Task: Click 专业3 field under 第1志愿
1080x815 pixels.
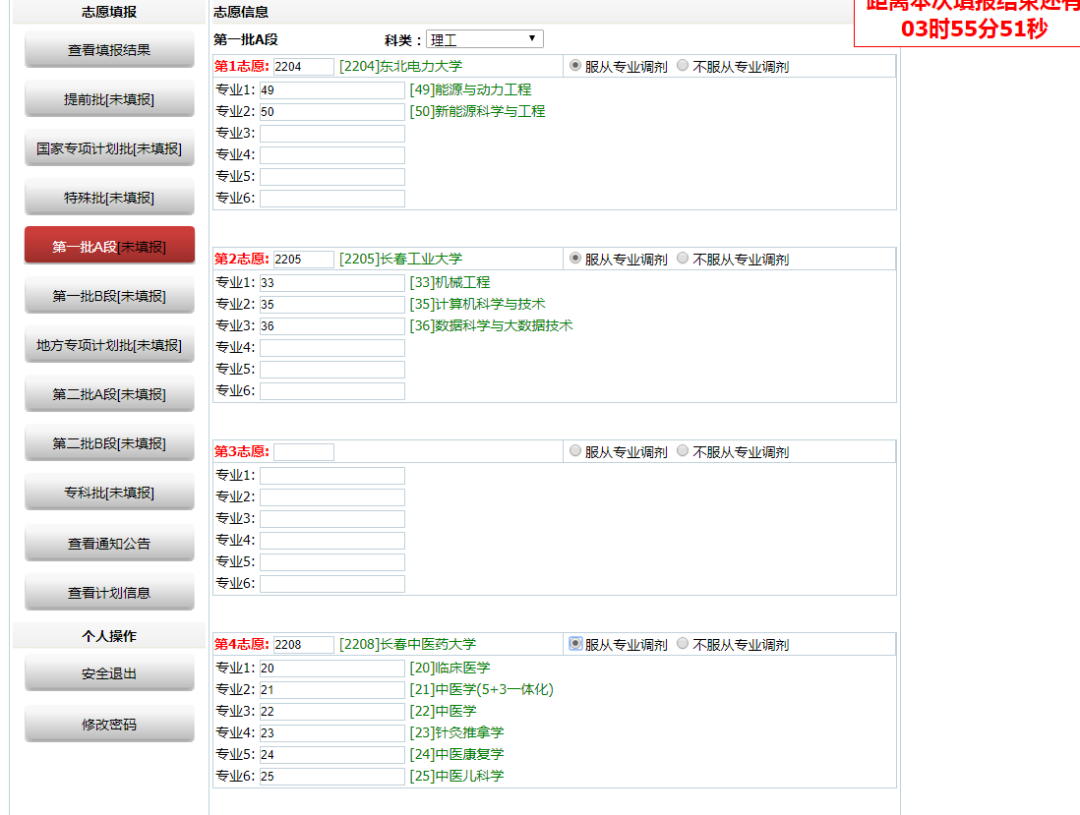Action: point(332,133)
